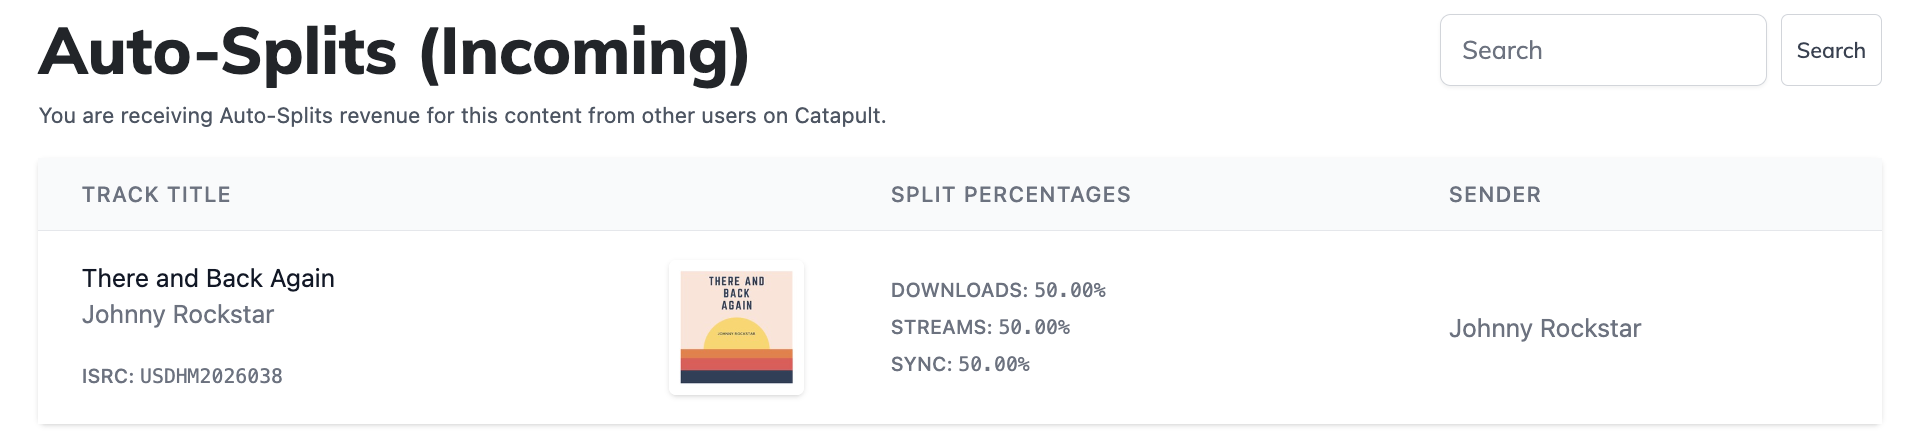Click the Sender column header
1920x440 pixels.
click(1495, 195)
